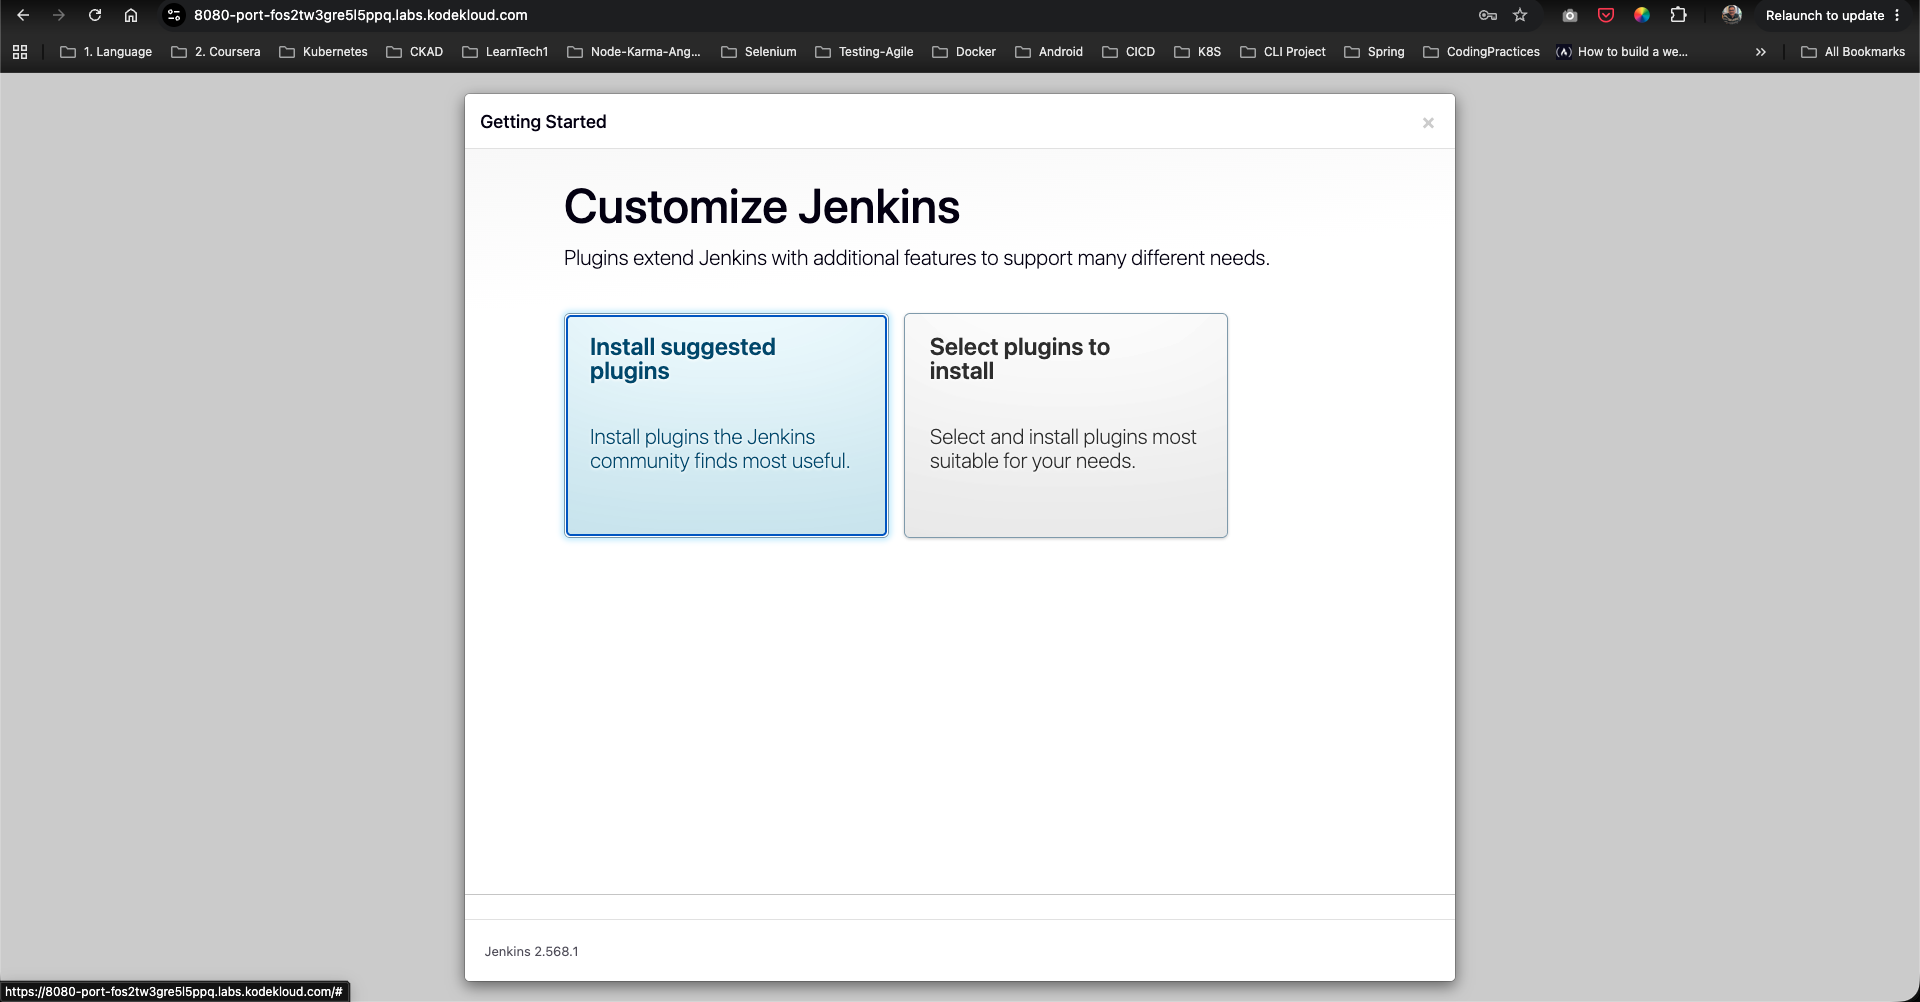Viewport: 1920px width, 1002px height.
Task: Open the Testing-Agile bookmark folder
Action: click(x=864, y=52)
